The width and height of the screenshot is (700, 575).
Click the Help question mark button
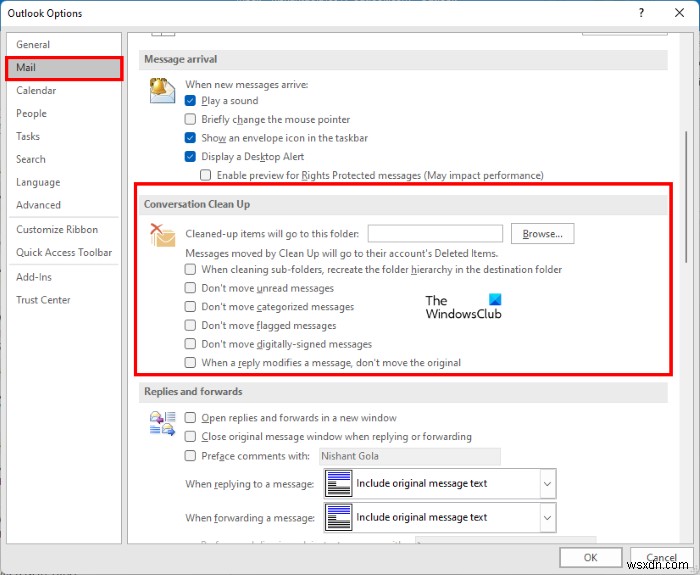[x=642, y=13]
